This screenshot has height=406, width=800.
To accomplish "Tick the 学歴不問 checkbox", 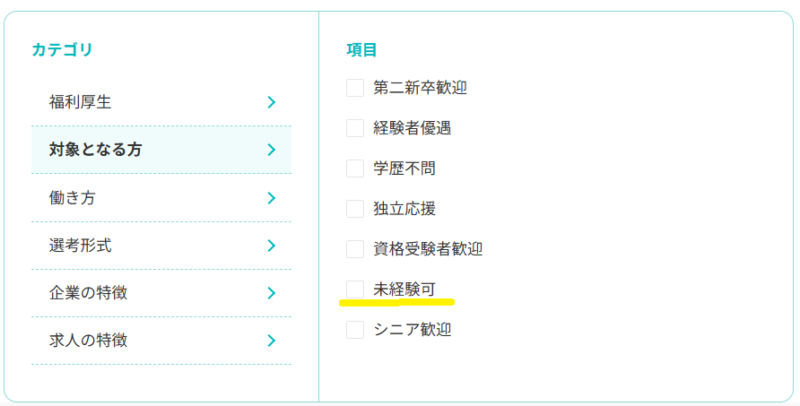I will pos(355,168).
